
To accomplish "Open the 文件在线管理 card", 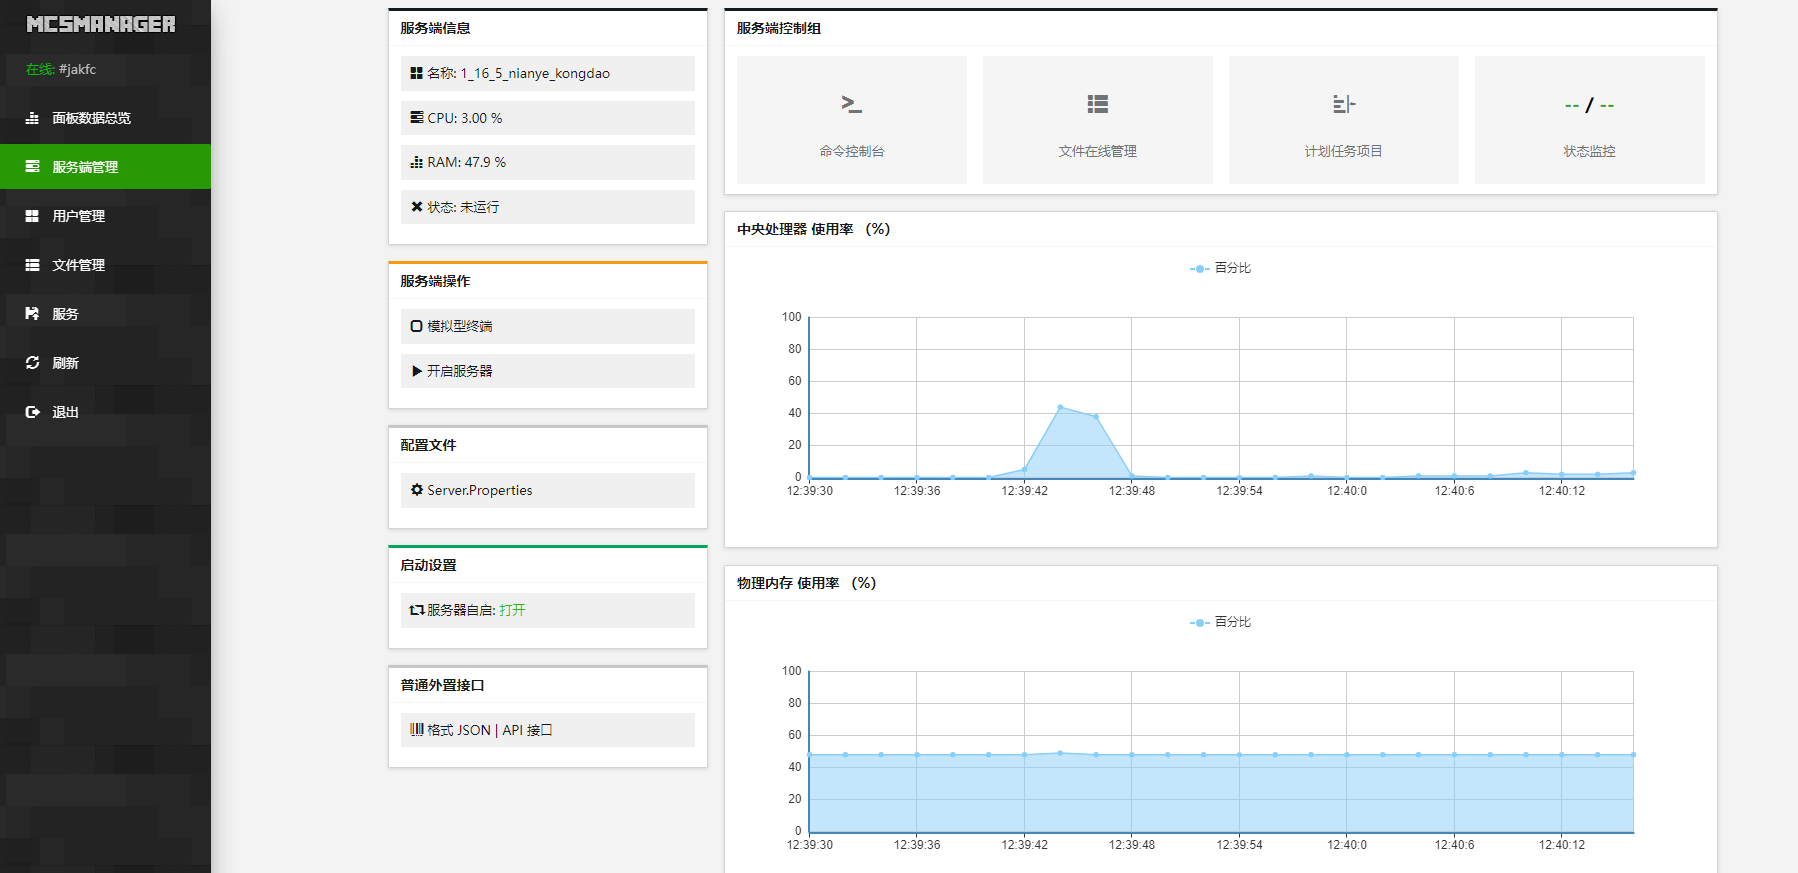I will pos(1098,120).
